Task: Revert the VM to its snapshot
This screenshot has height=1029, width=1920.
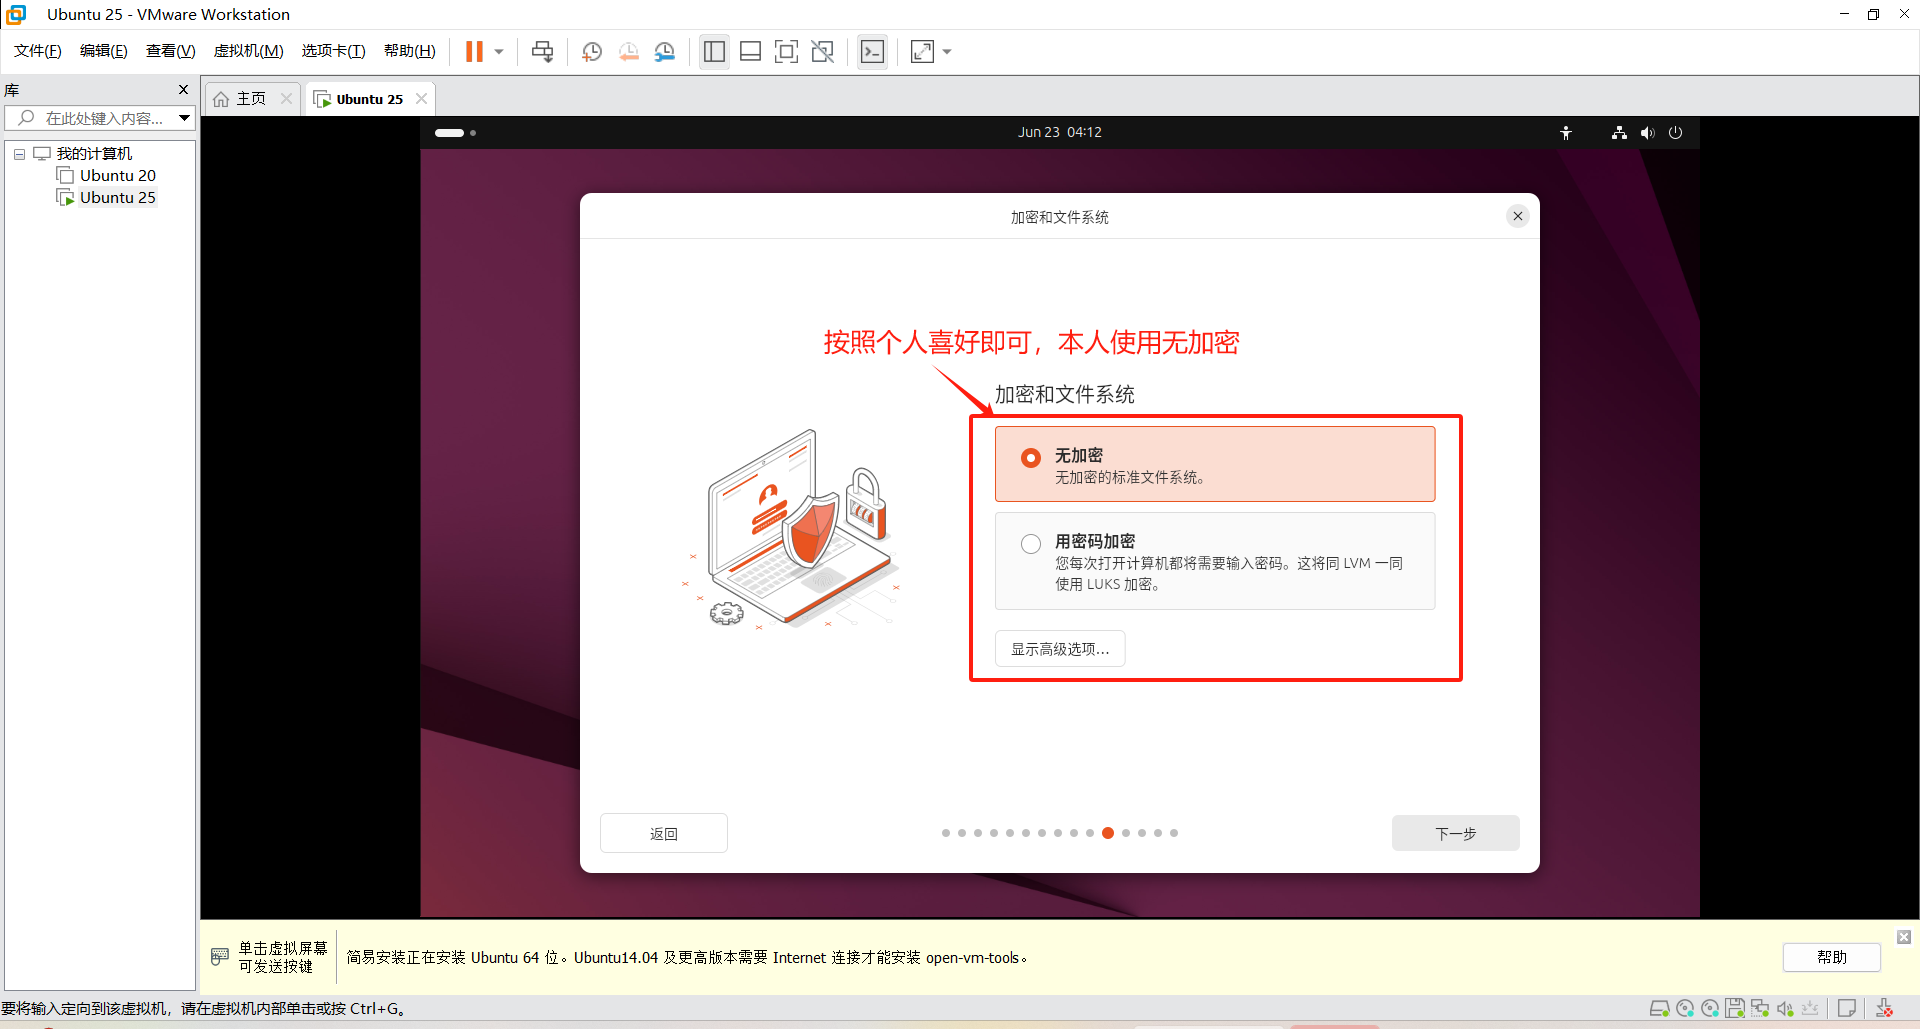Action: pyautogui.click(x=629, y=51)
